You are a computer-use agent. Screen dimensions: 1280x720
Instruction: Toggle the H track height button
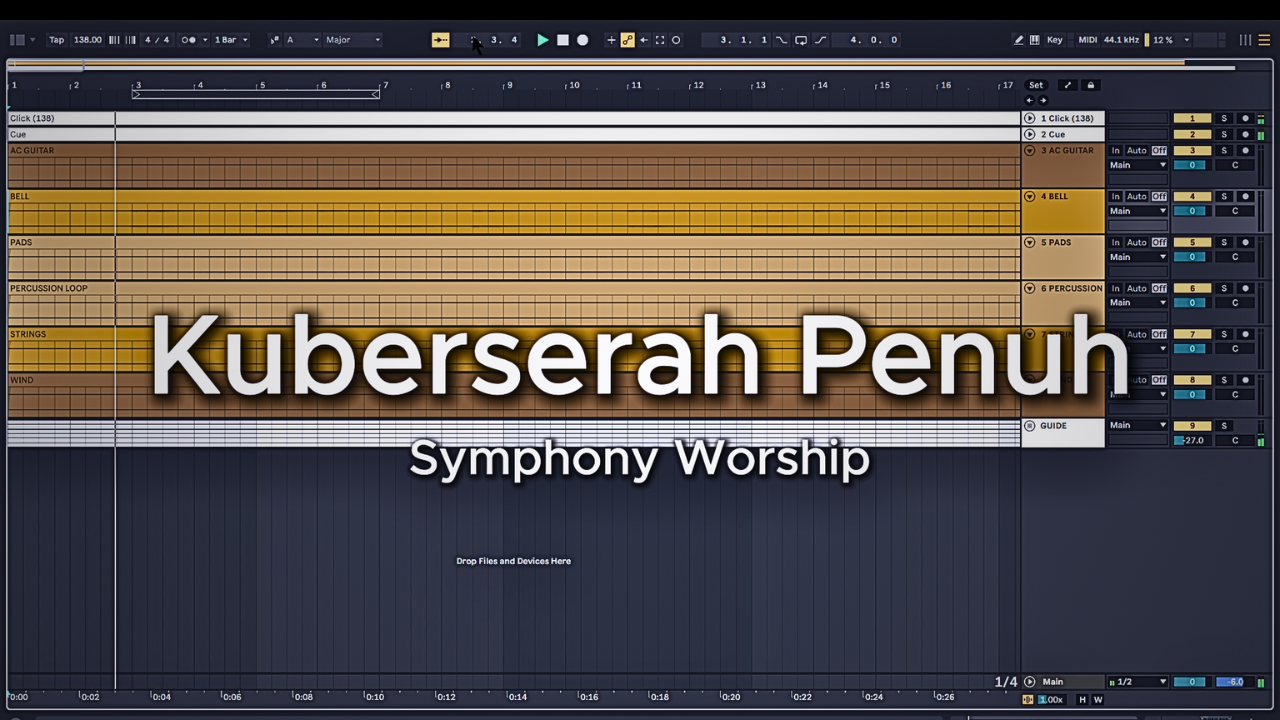(1082, 699)
